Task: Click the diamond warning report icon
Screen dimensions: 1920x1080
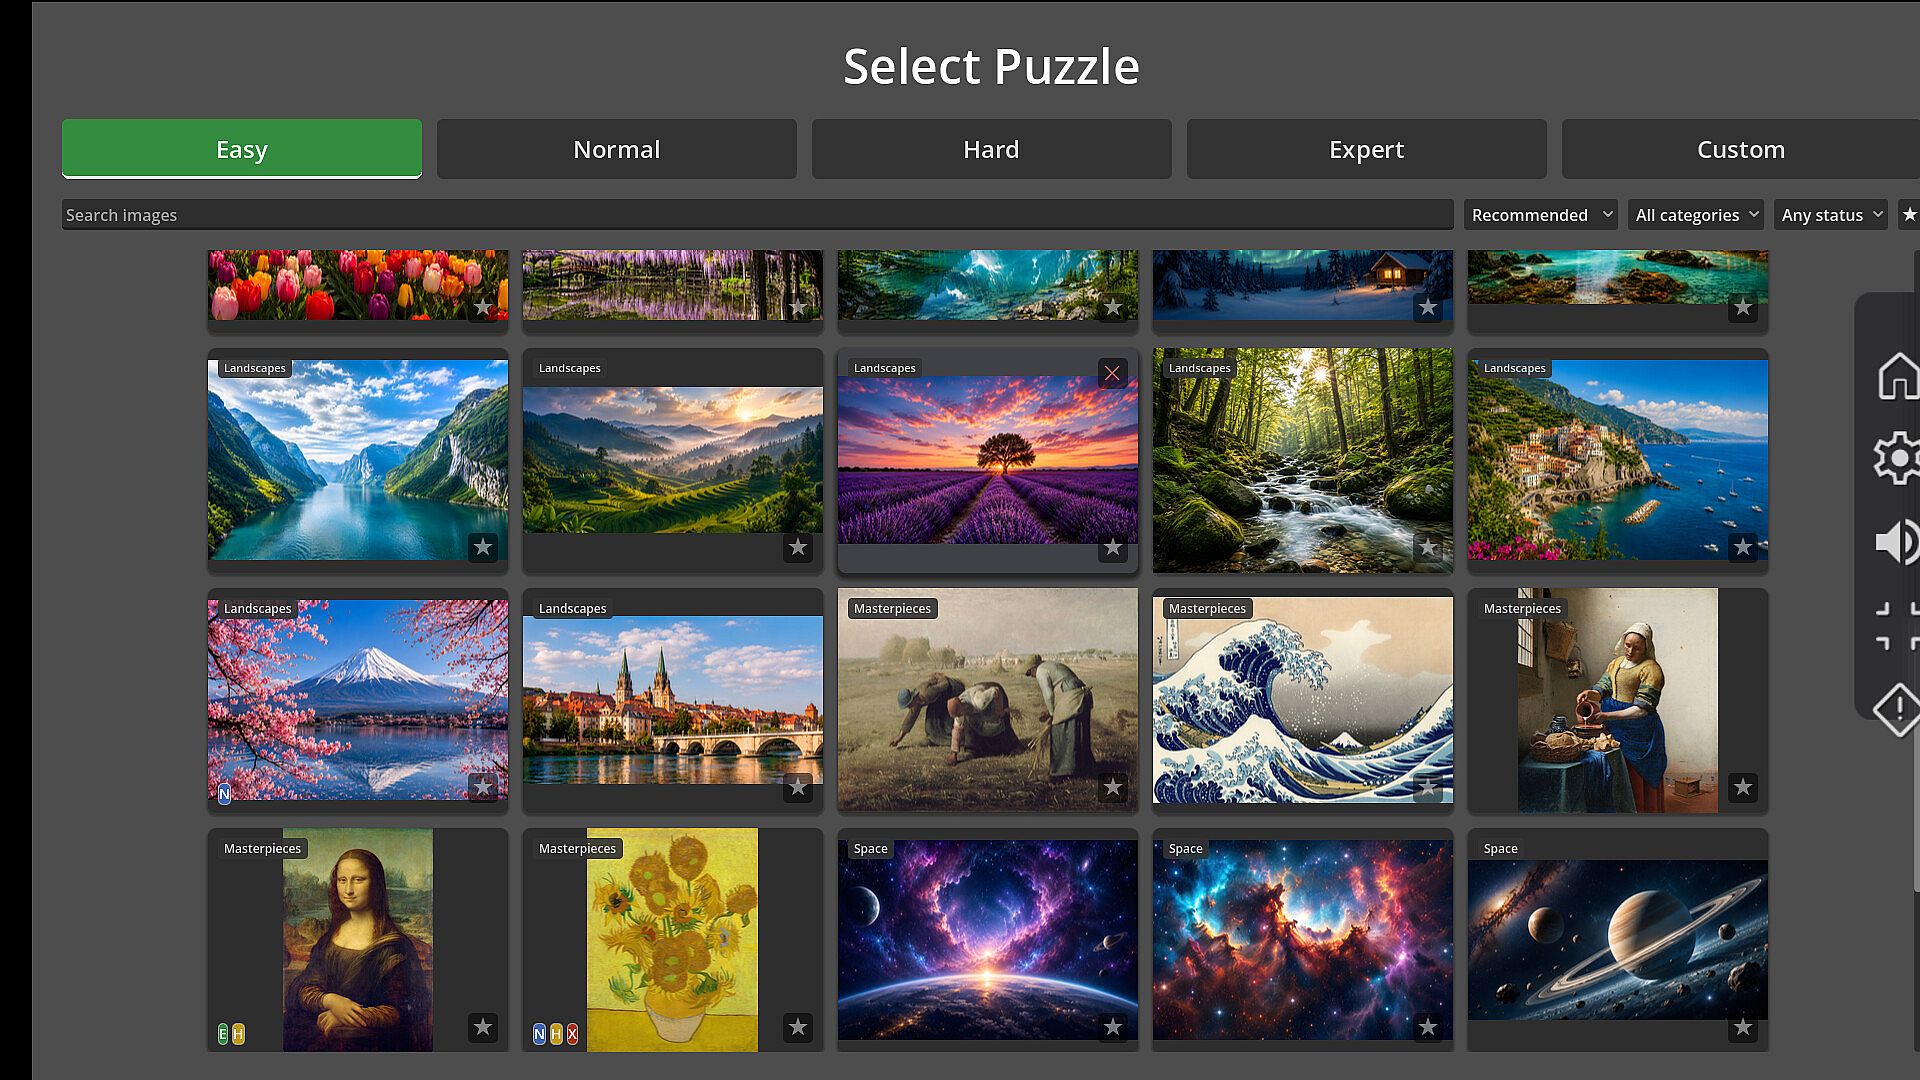Action: [x=1898, y=710]
